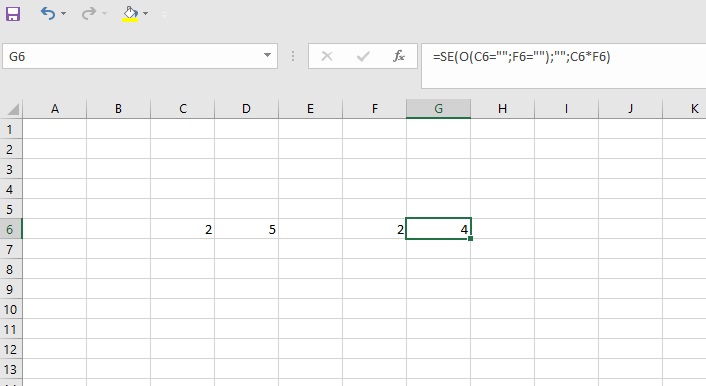Click the Cancel X in the formula bar
The height and width of the screenshot is (386, 706).
[327, 56]
